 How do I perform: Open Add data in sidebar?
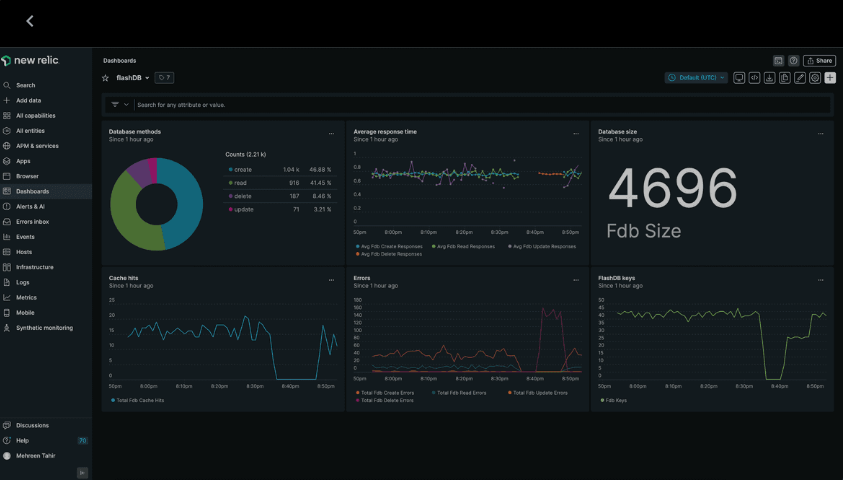click(x=28, y=100)
